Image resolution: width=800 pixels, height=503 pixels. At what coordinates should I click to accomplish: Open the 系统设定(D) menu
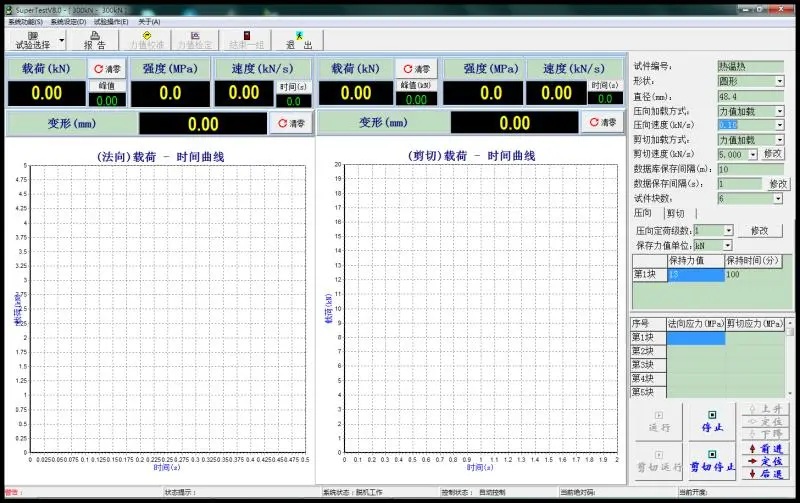click(x=68, y=22)
